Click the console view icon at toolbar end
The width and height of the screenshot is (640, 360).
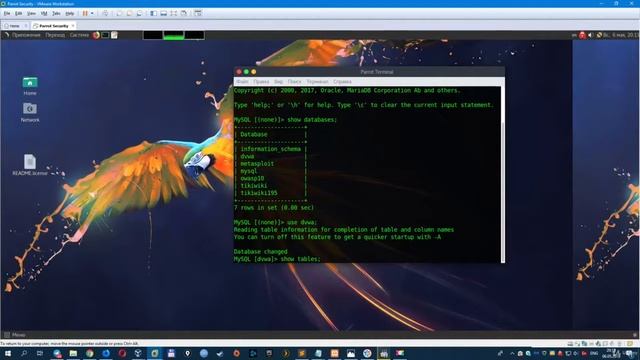click(198, 13)
